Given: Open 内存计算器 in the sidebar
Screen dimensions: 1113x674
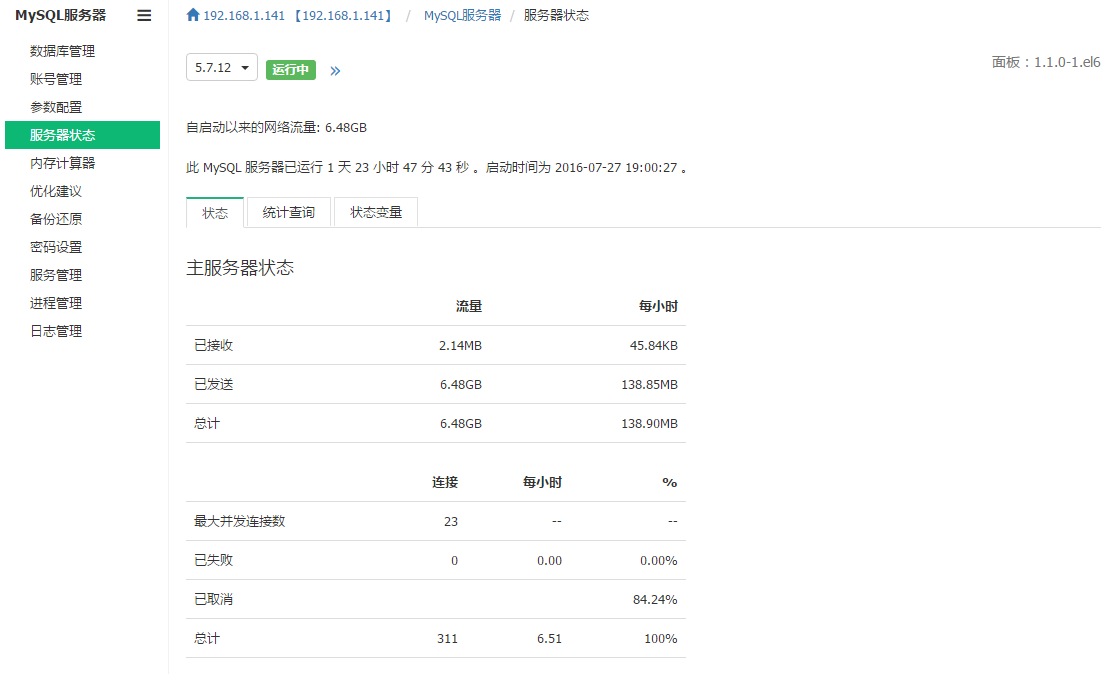Looking at the screenshot, I should (62, 163).
